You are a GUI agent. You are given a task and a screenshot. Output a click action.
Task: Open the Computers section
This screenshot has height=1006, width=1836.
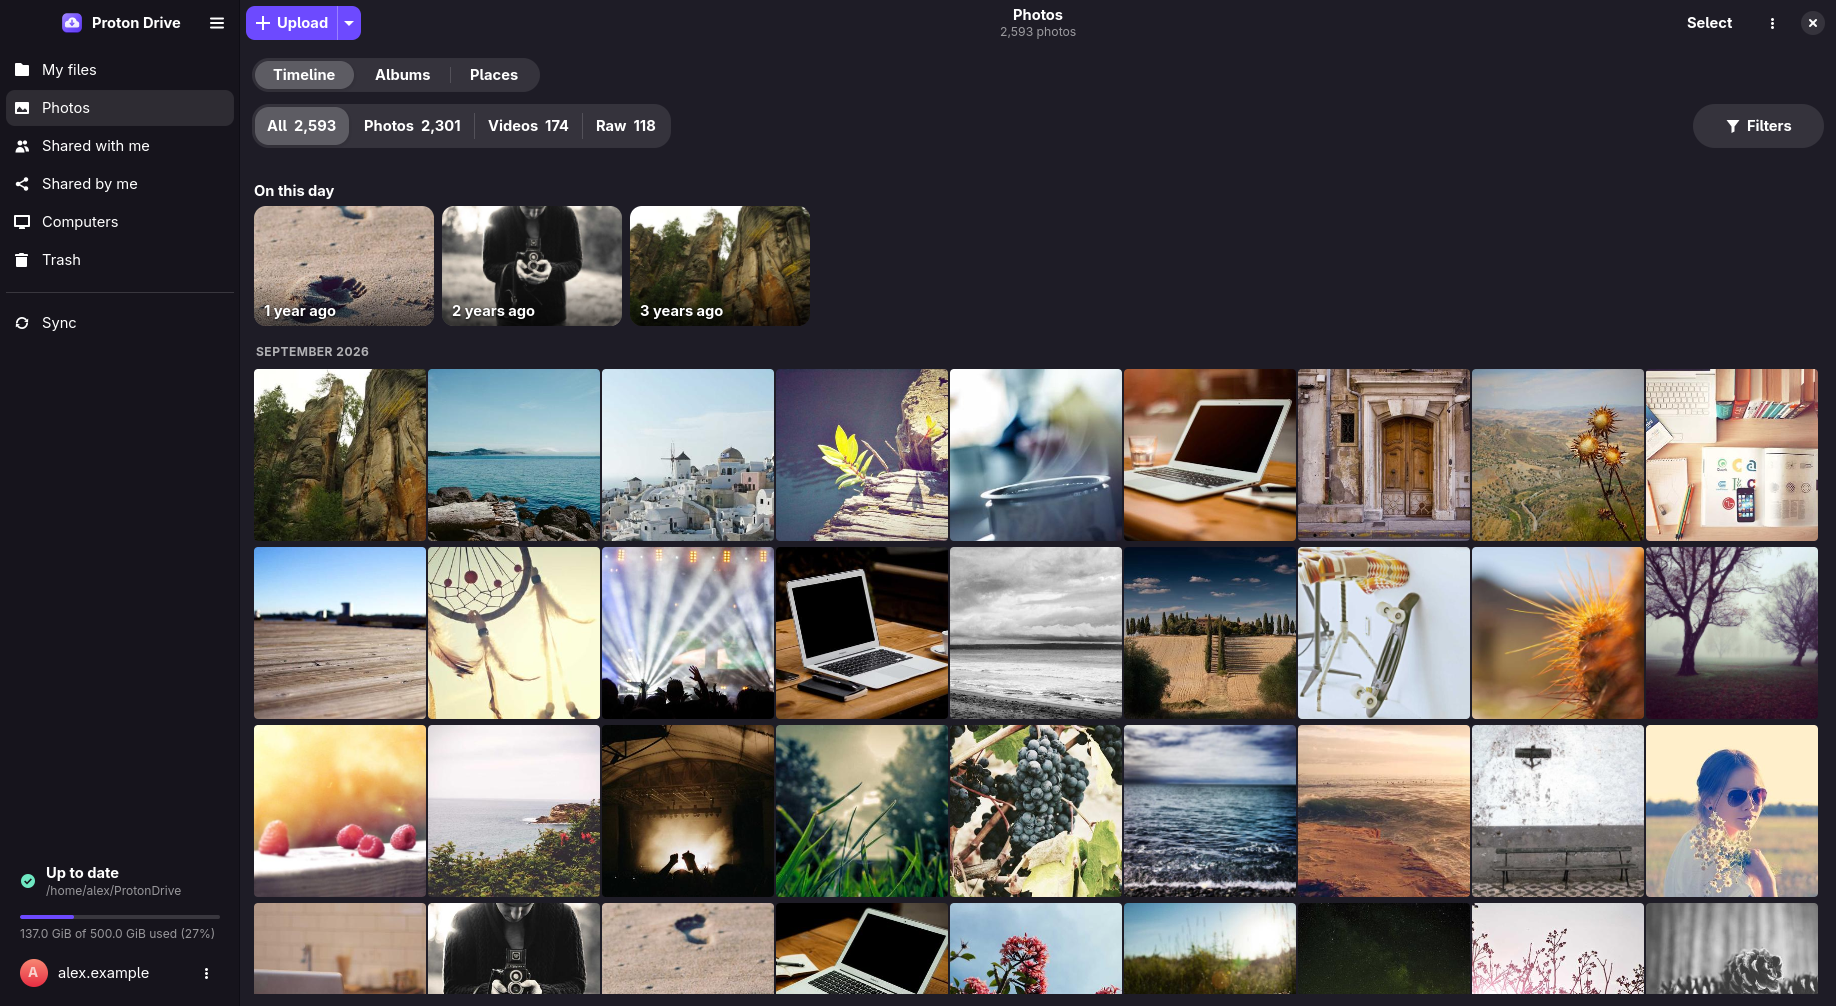(120, 222)
